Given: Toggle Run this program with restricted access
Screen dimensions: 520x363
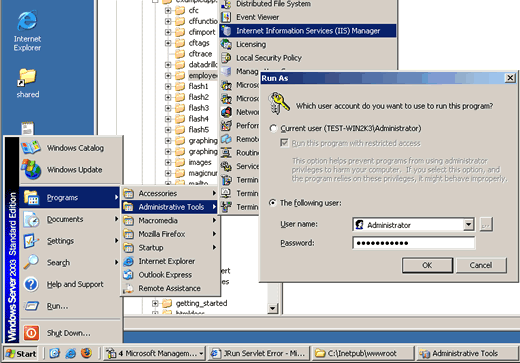Looking at the screenshot, I should tap(284, 143).
